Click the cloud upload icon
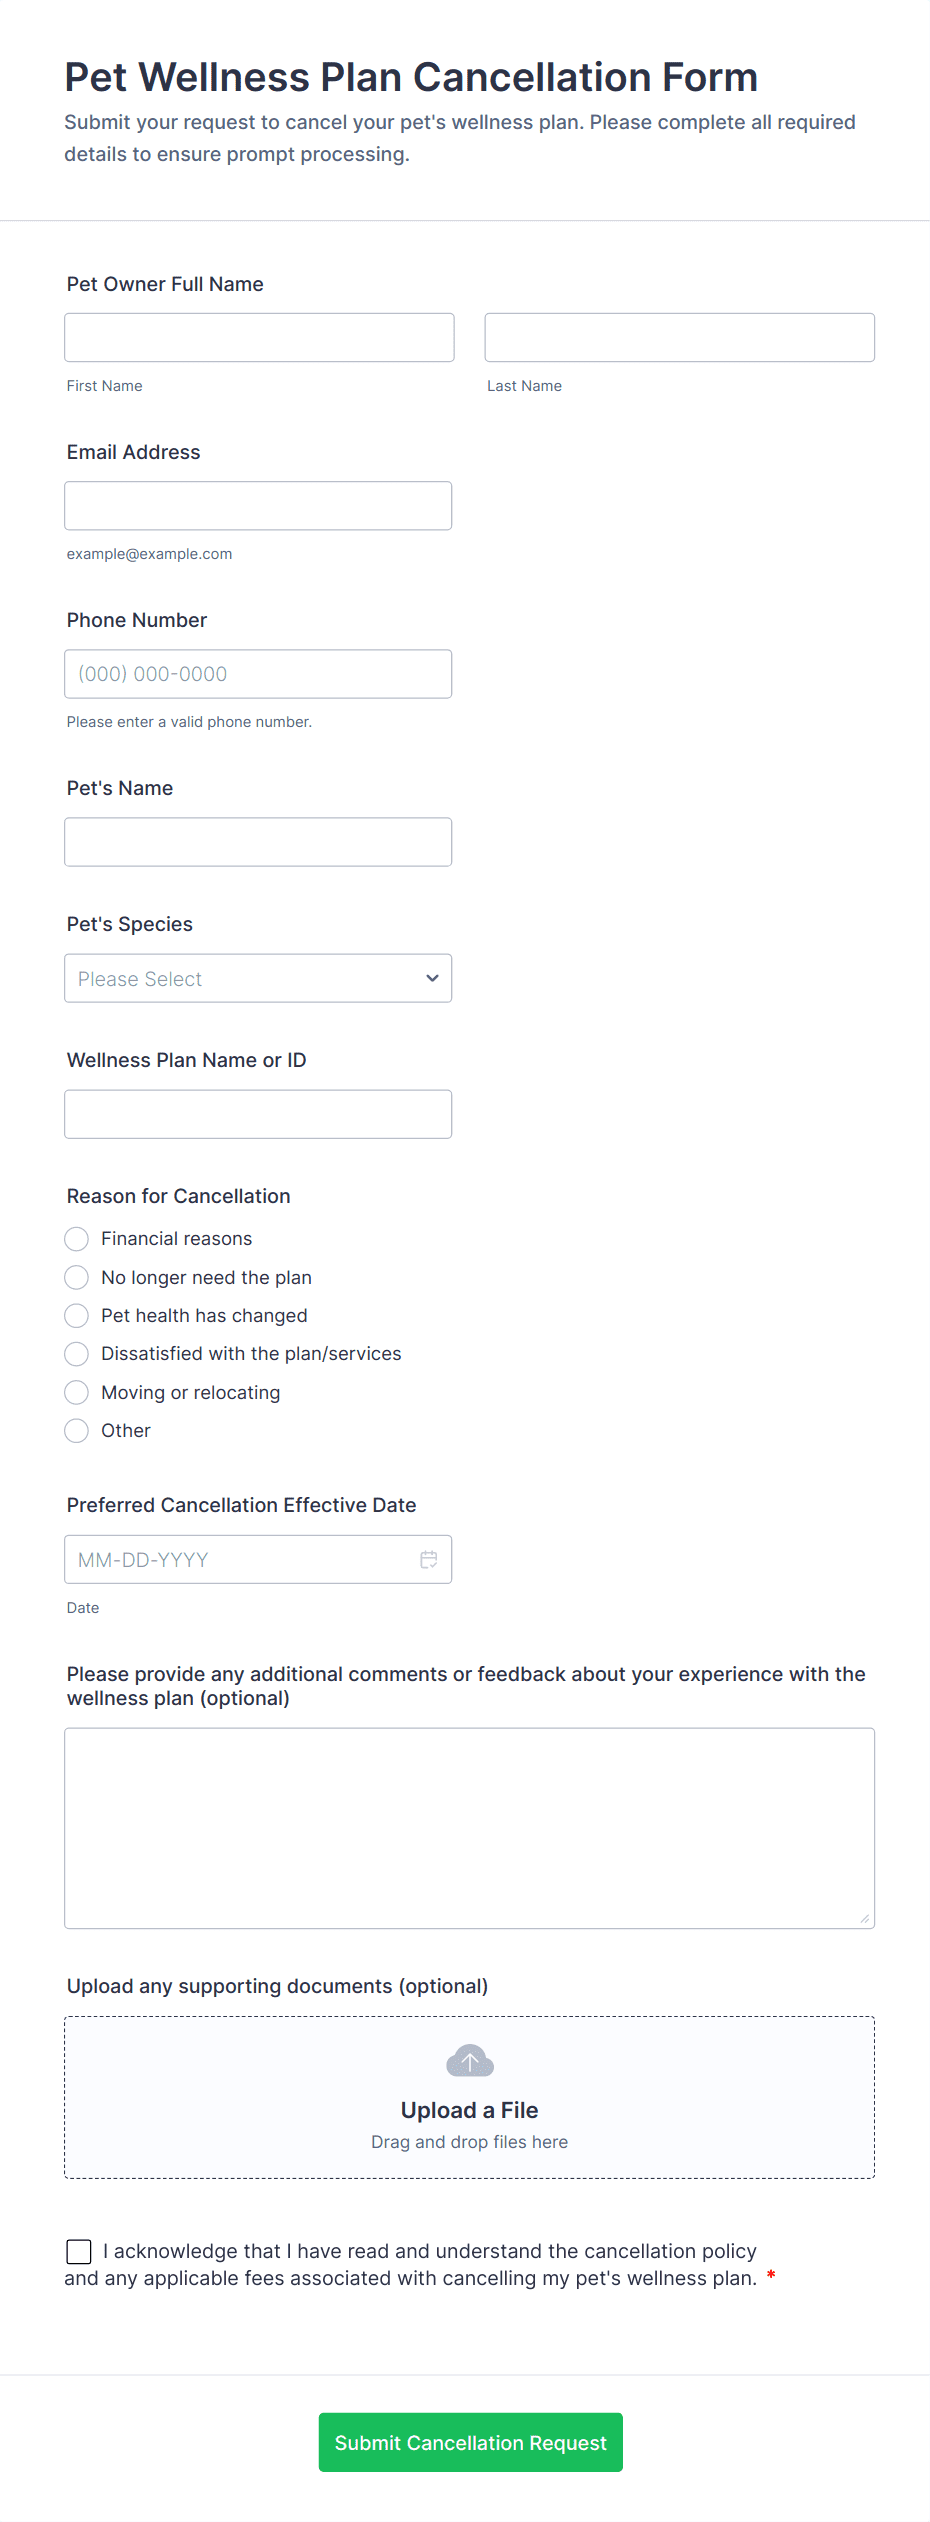 point(470,2061)
